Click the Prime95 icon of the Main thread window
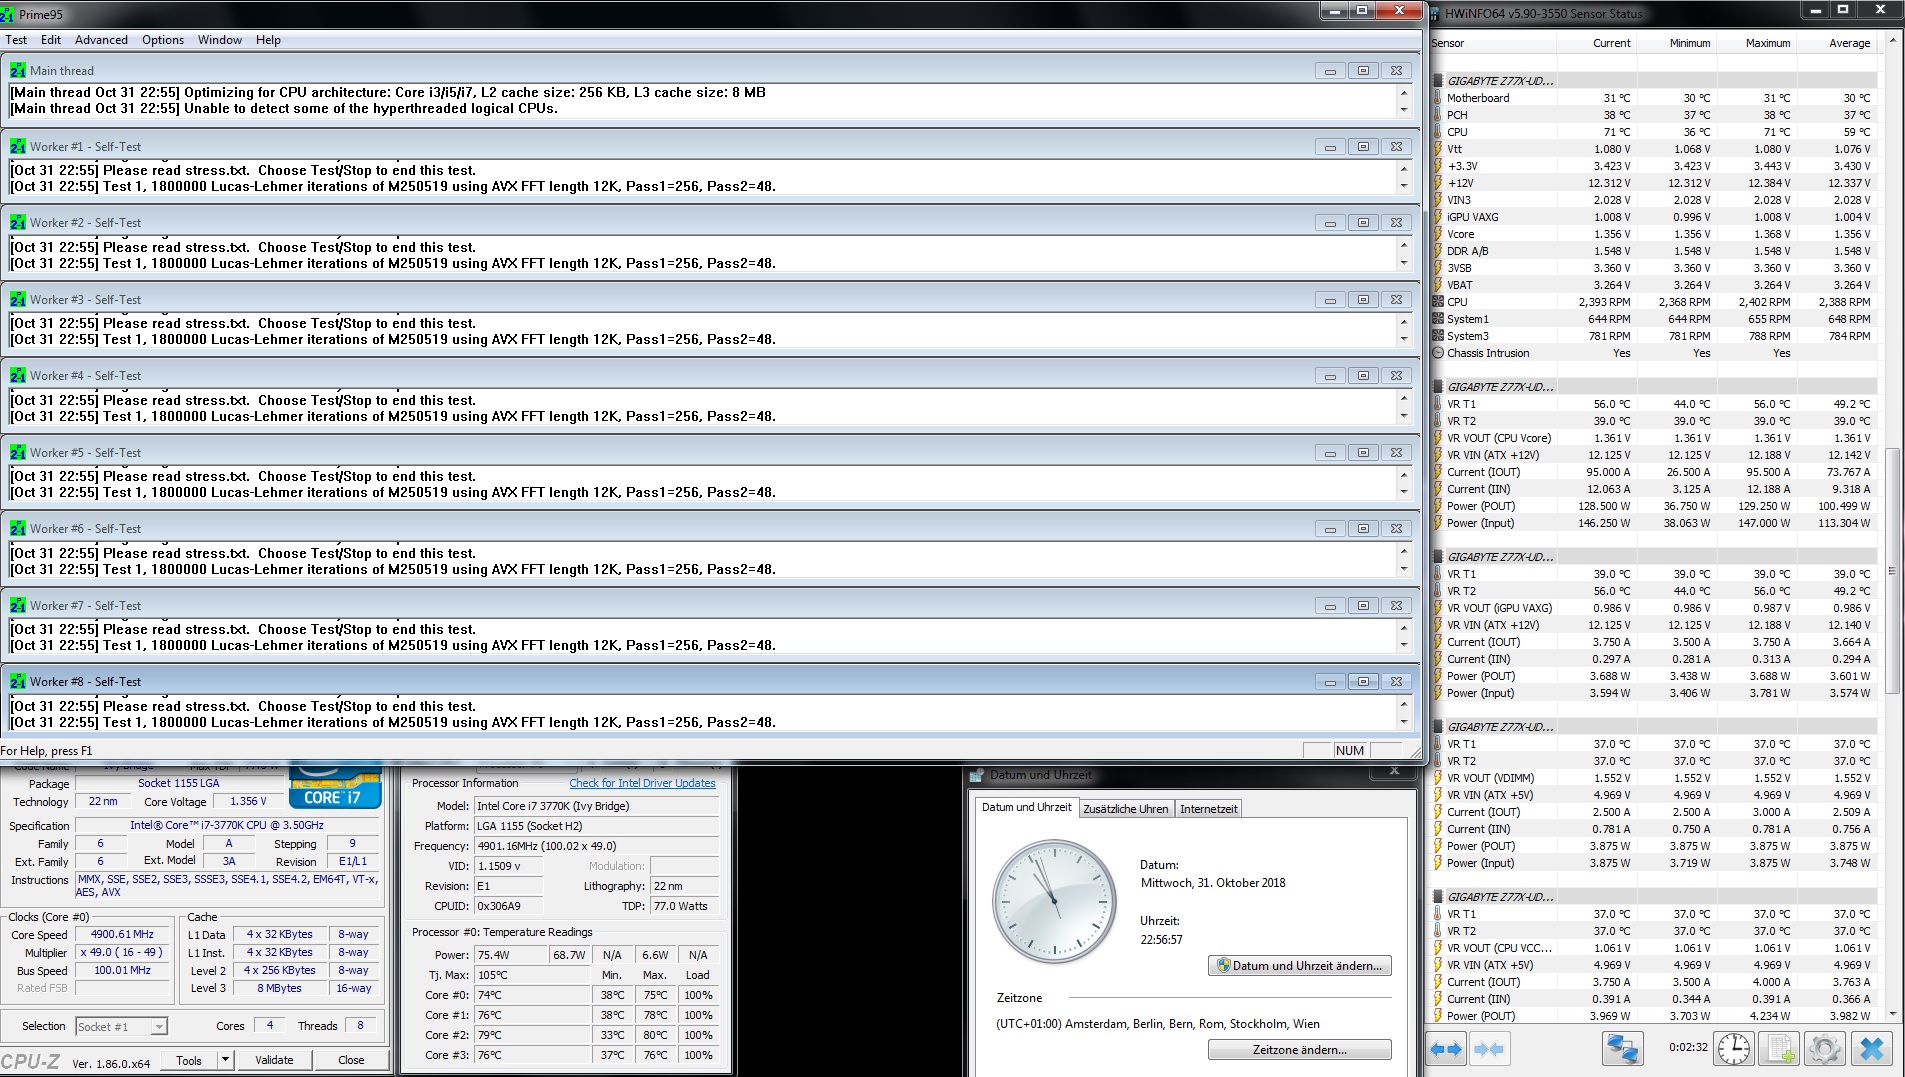Image resolution: width=1905 pixels, height=1077 pixels. click(x=18, y=71)
